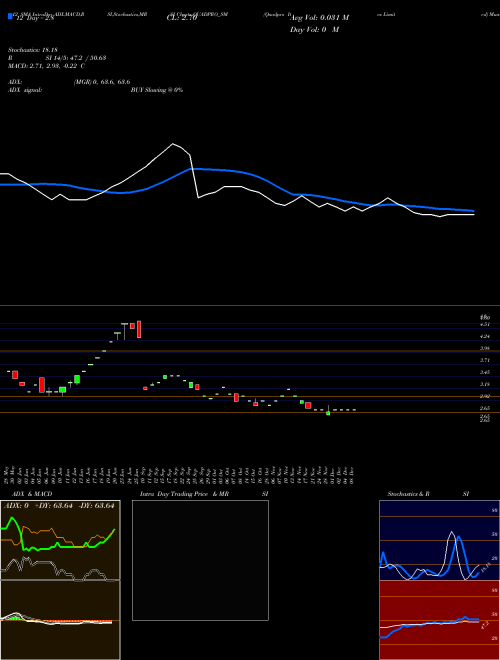Screen dimensions: 500x660
Task: Click the tall red candle at the price high
Action: pyautogui.click(x=139, y=329)
